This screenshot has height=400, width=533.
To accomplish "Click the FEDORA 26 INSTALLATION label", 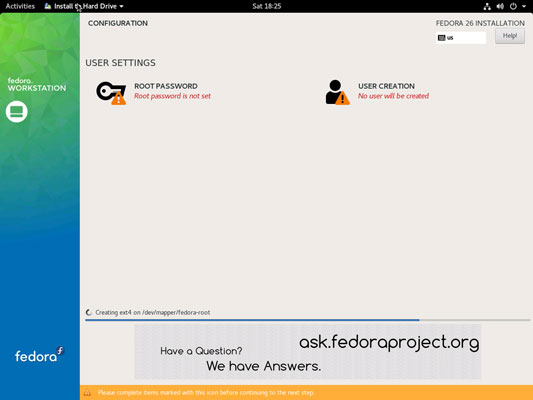I will point(480,23).
